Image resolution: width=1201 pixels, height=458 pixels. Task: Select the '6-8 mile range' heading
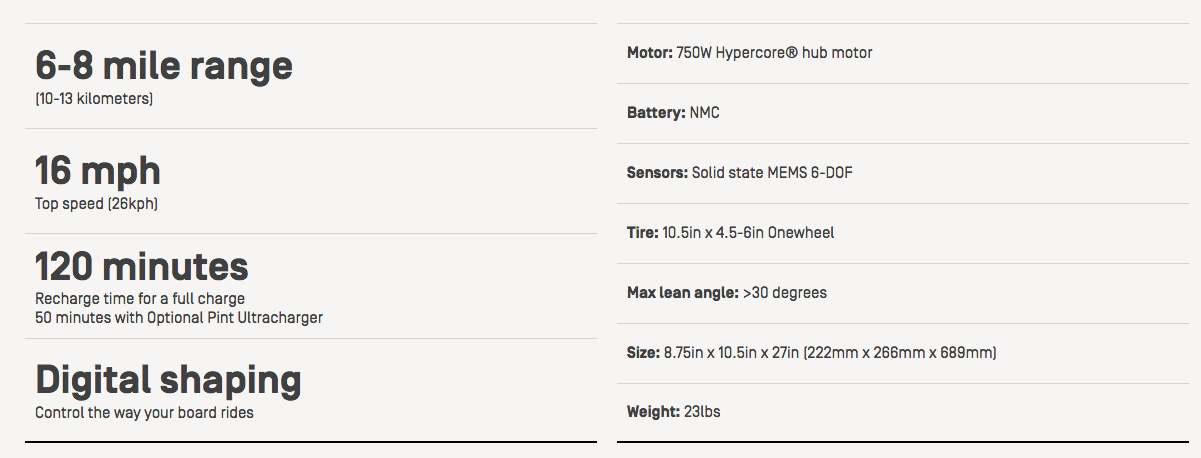coord(164,66)
